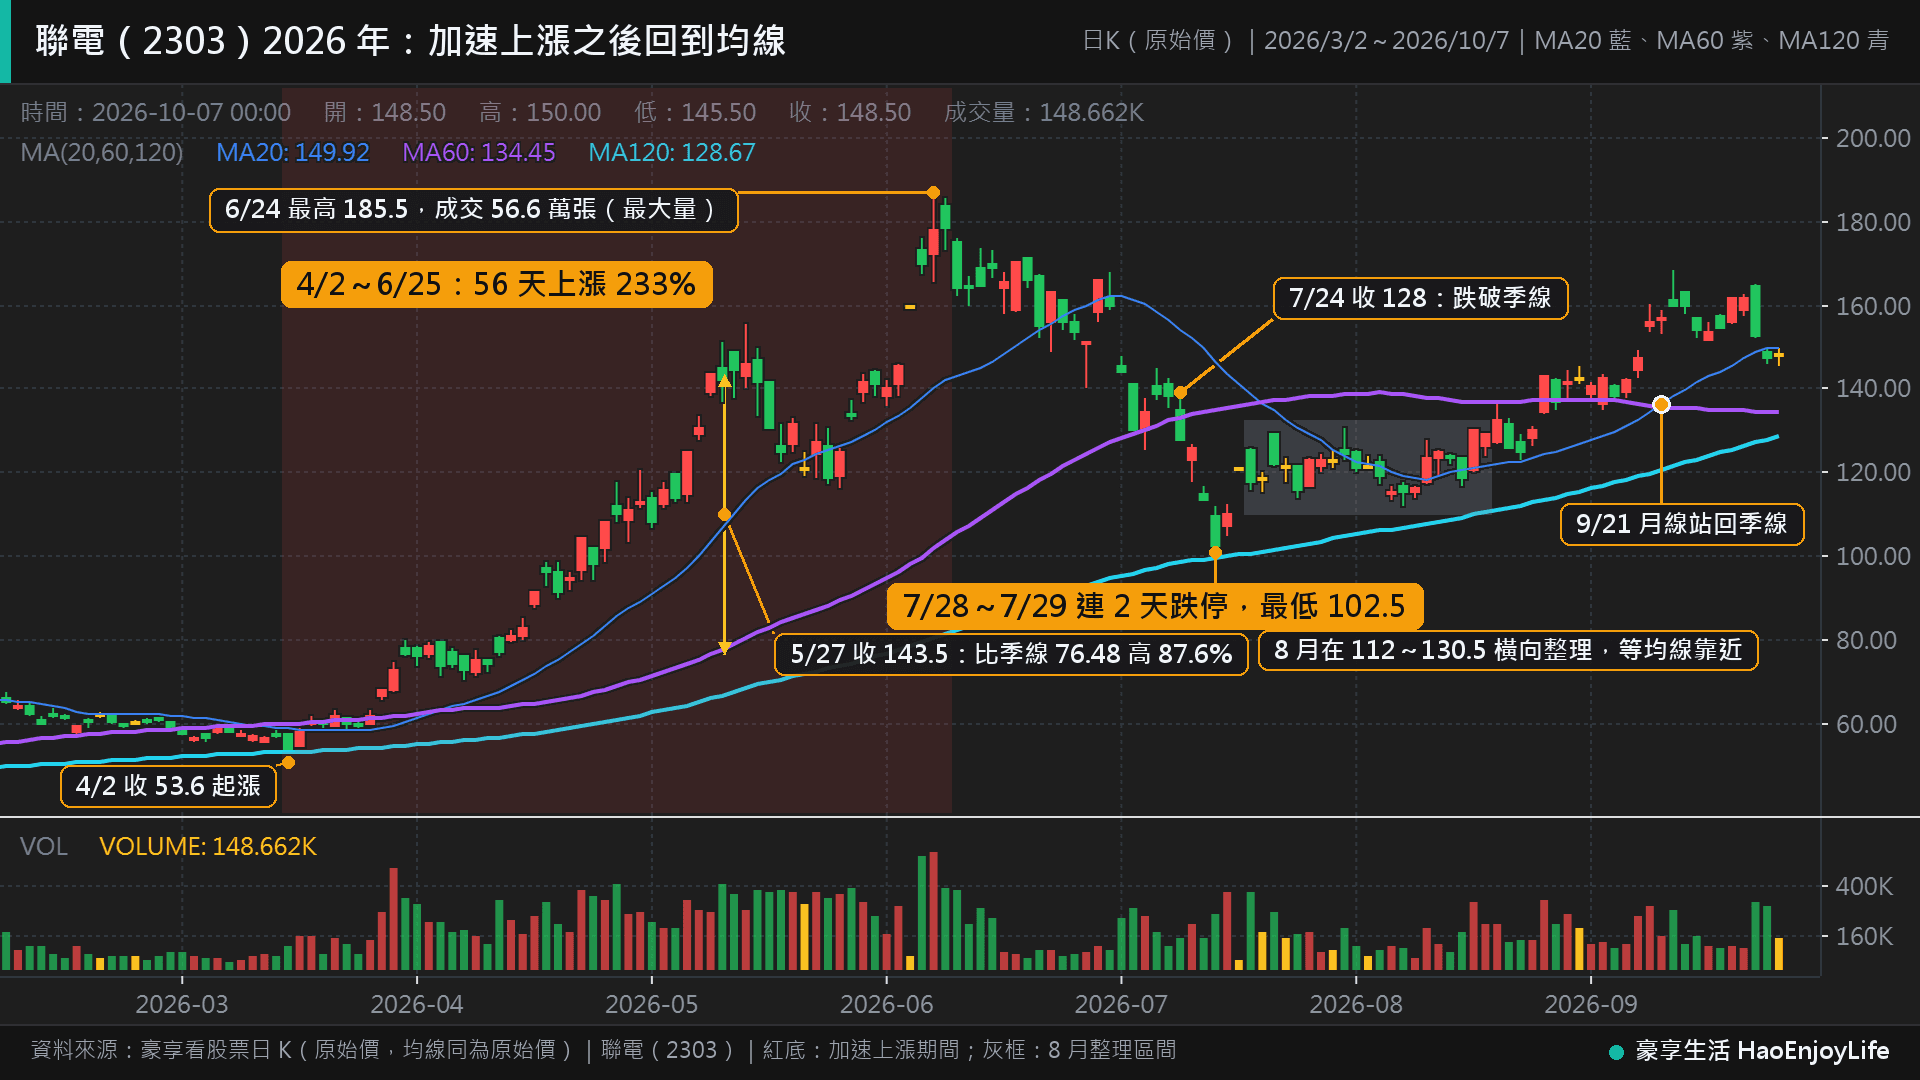Click the 資料來源 footer note
This screenshot has width=1920, height=1080.
[x=604, y=1050]
